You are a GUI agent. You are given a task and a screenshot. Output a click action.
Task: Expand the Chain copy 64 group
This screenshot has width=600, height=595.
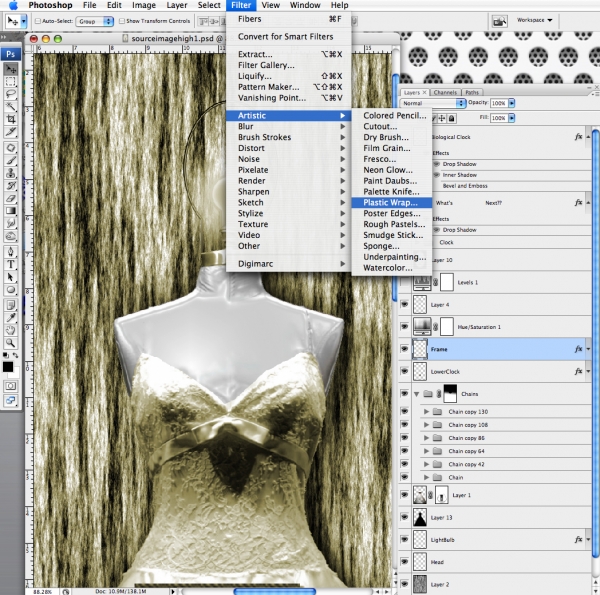click(426, 451)
